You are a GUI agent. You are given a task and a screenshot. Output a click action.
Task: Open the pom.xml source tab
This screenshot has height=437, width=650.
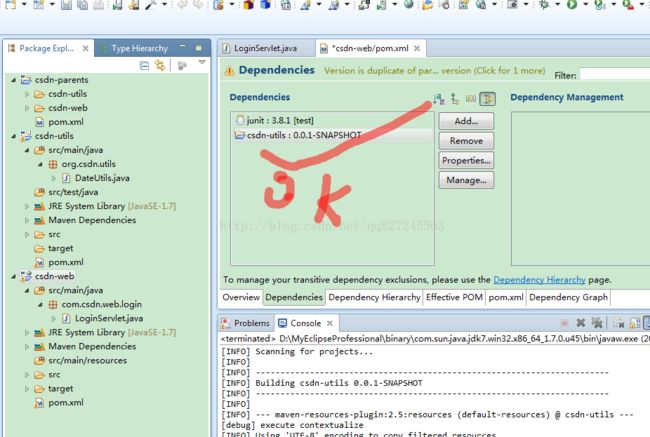click(506, 297)
